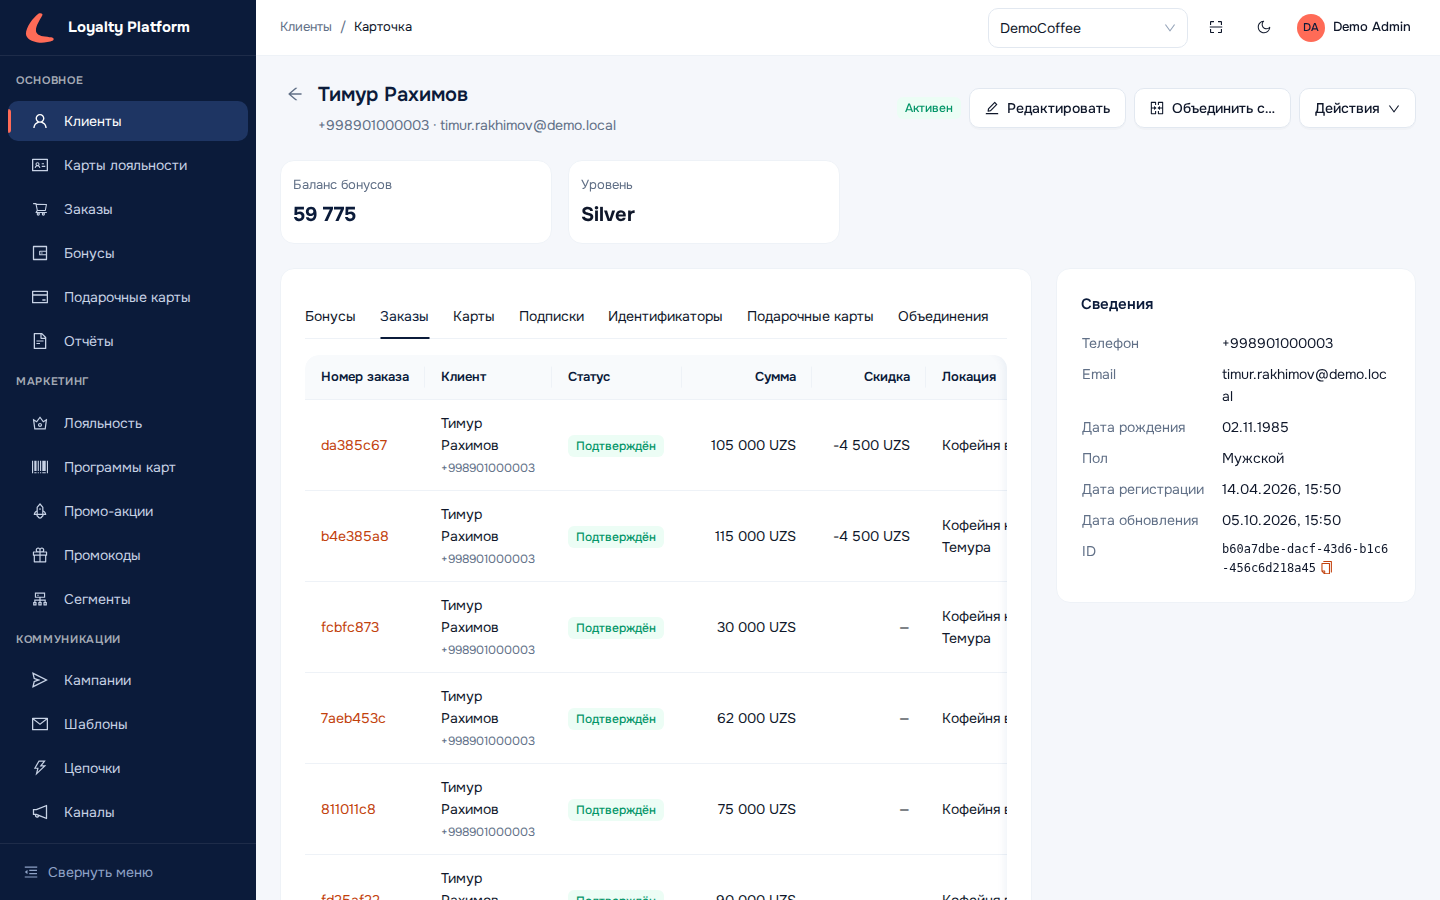Switch to the Бонусы tab
The width and height of the screenshot is (1440, 900).
(x=330, y=316)
